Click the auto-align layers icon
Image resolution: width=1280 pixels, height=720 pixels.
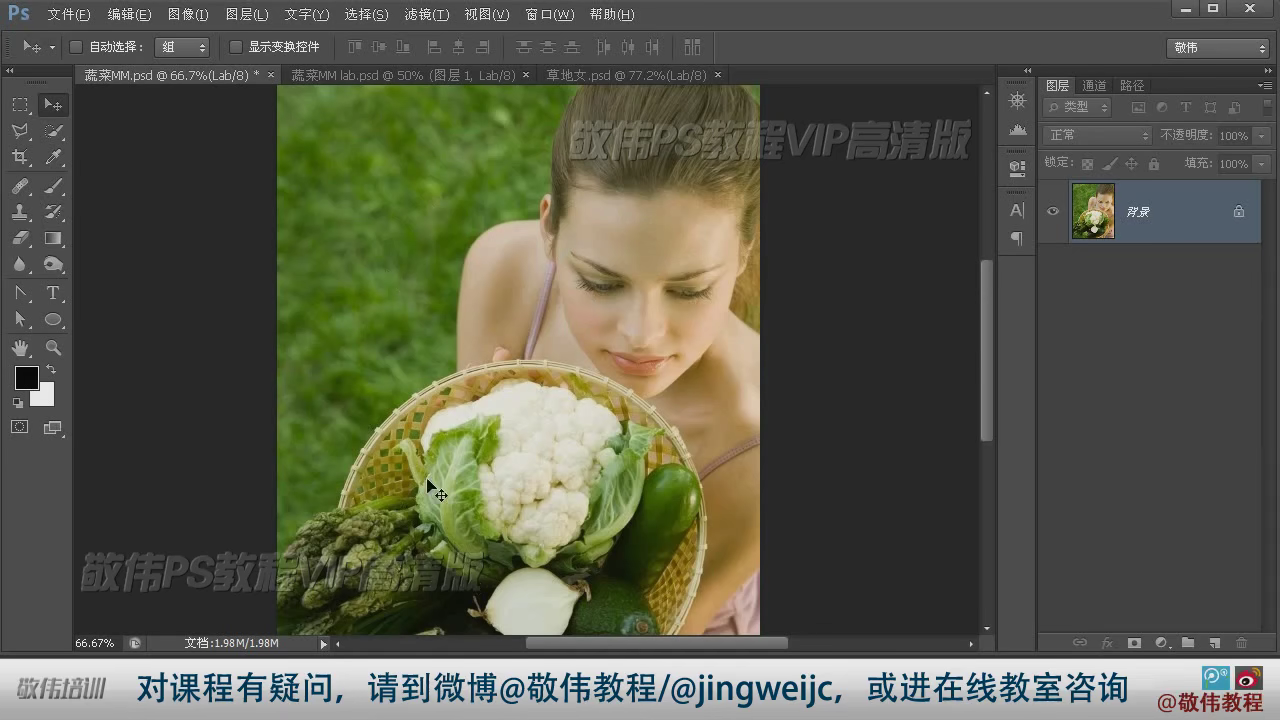click(692, 47)
